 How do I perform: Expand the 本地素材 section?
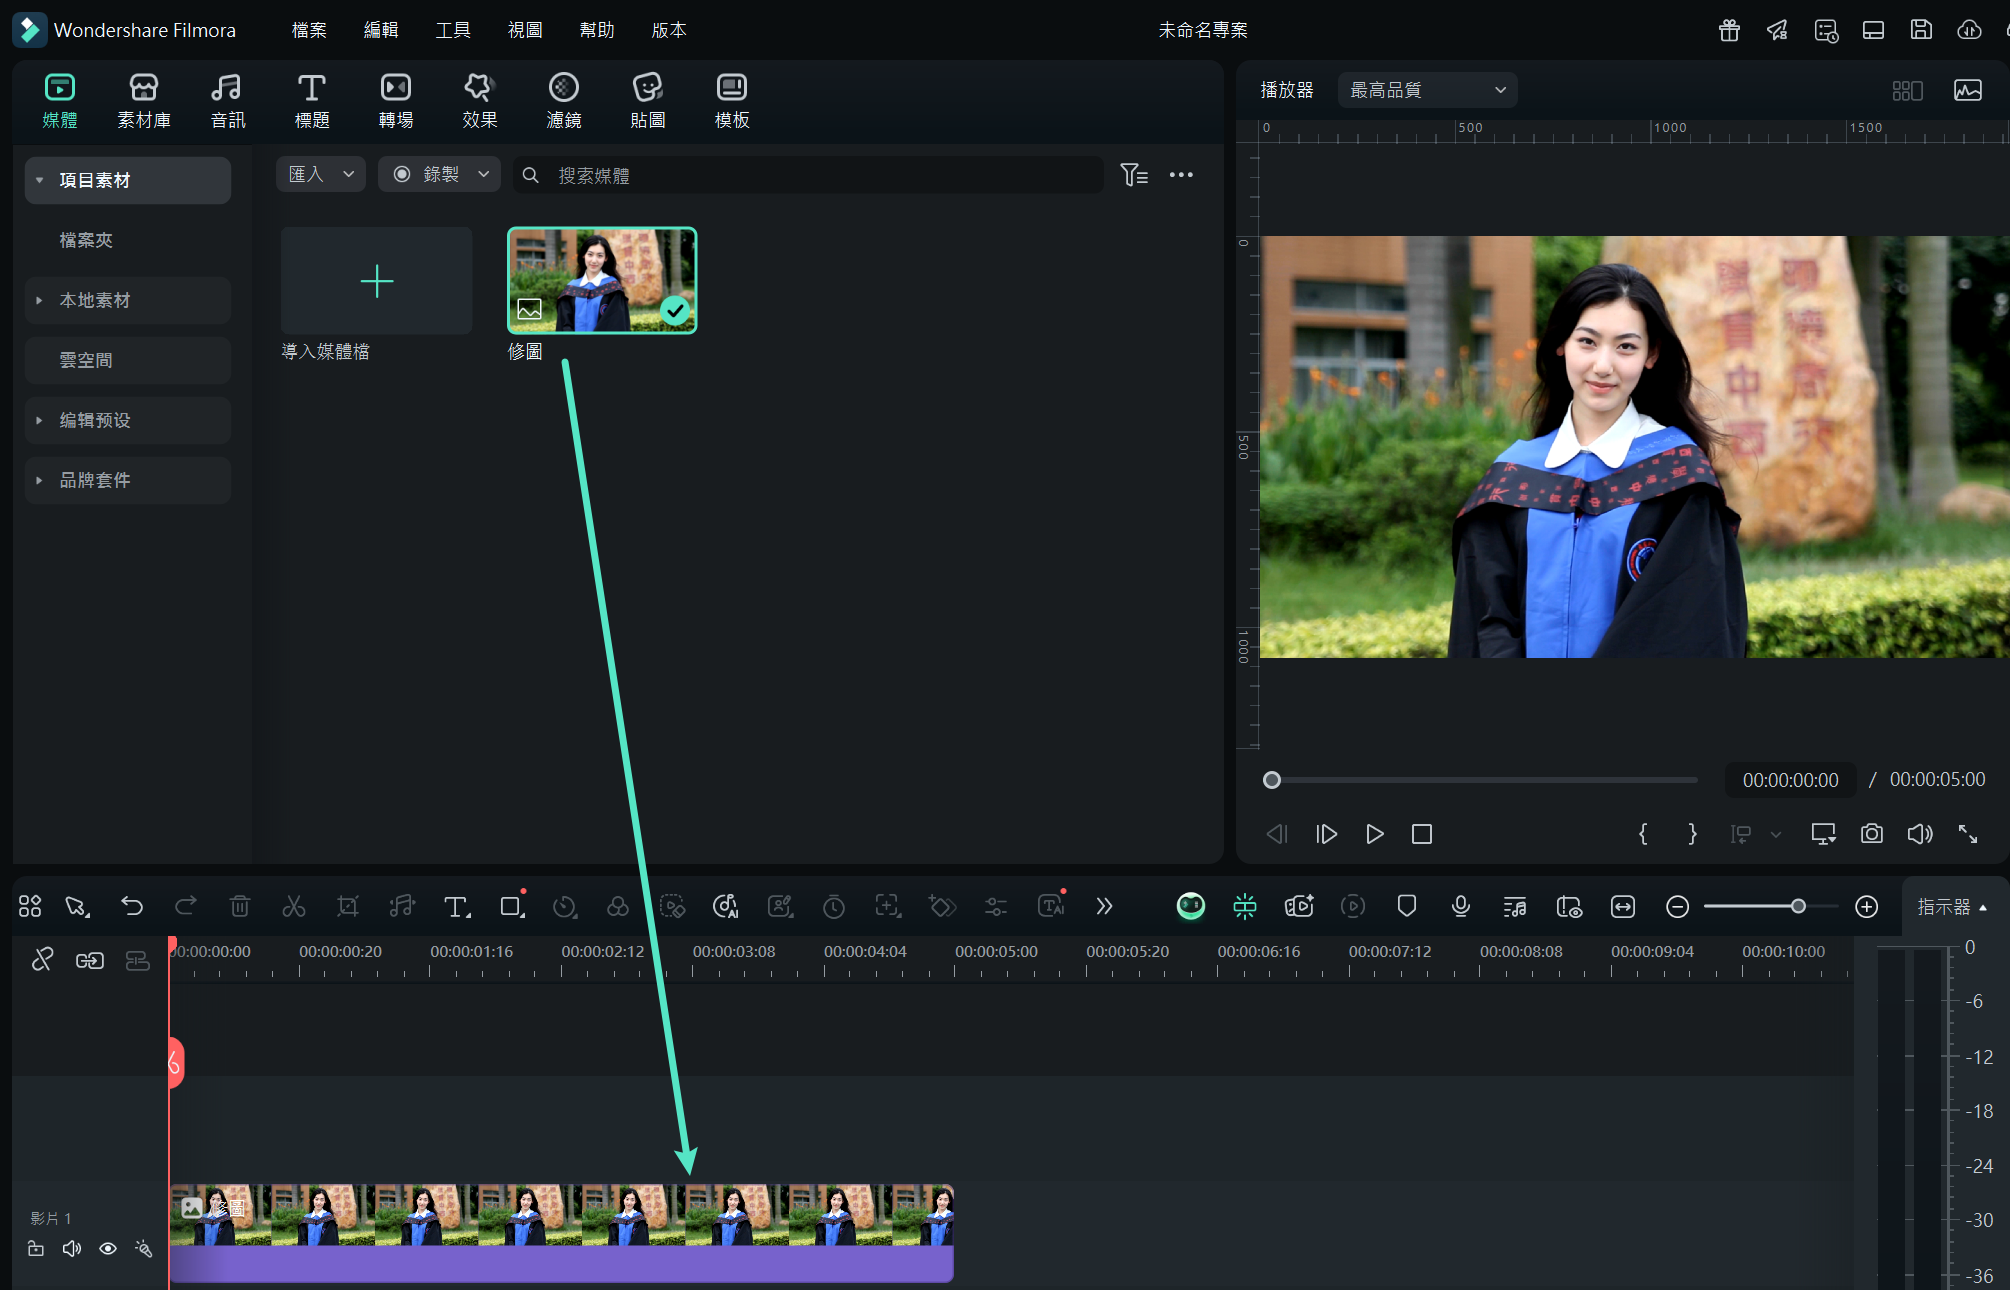point(39,300)
